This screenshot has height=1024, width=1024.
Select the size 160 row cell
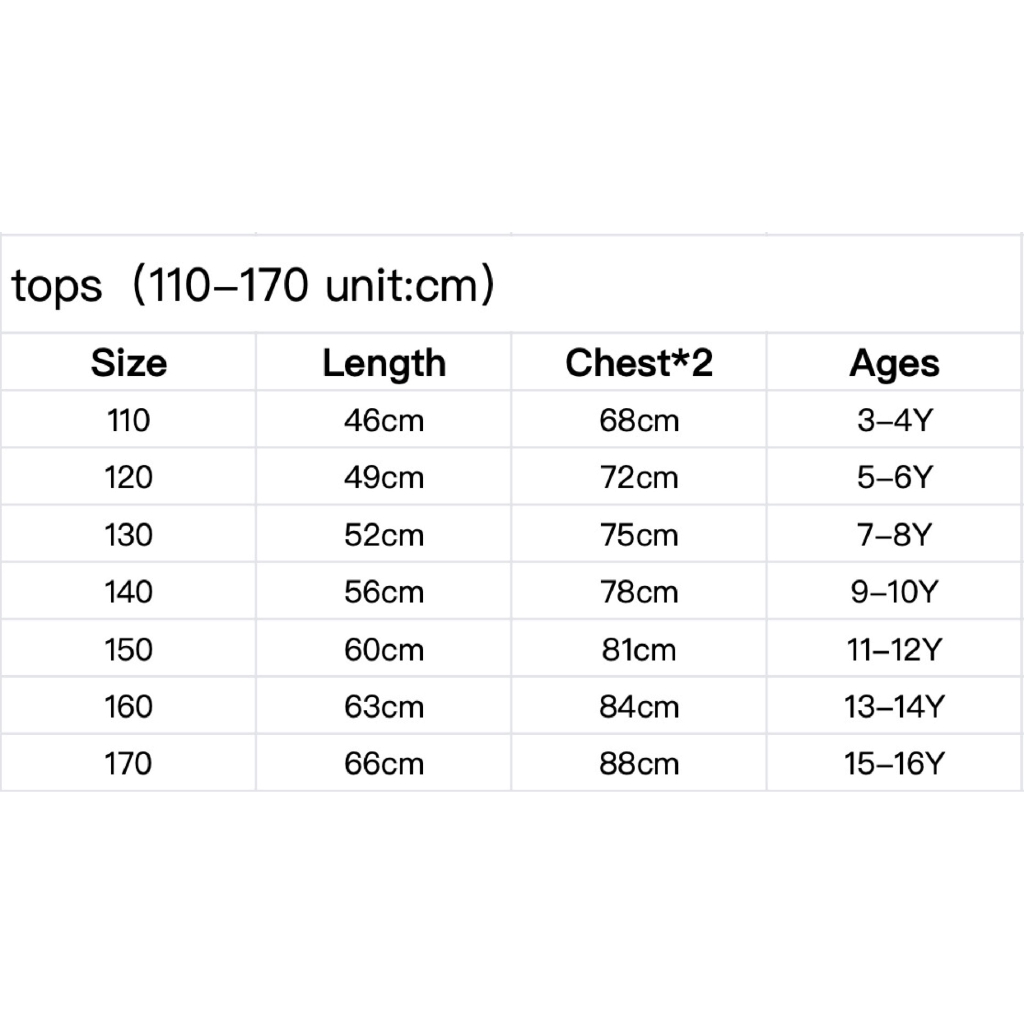pos(129,708)
